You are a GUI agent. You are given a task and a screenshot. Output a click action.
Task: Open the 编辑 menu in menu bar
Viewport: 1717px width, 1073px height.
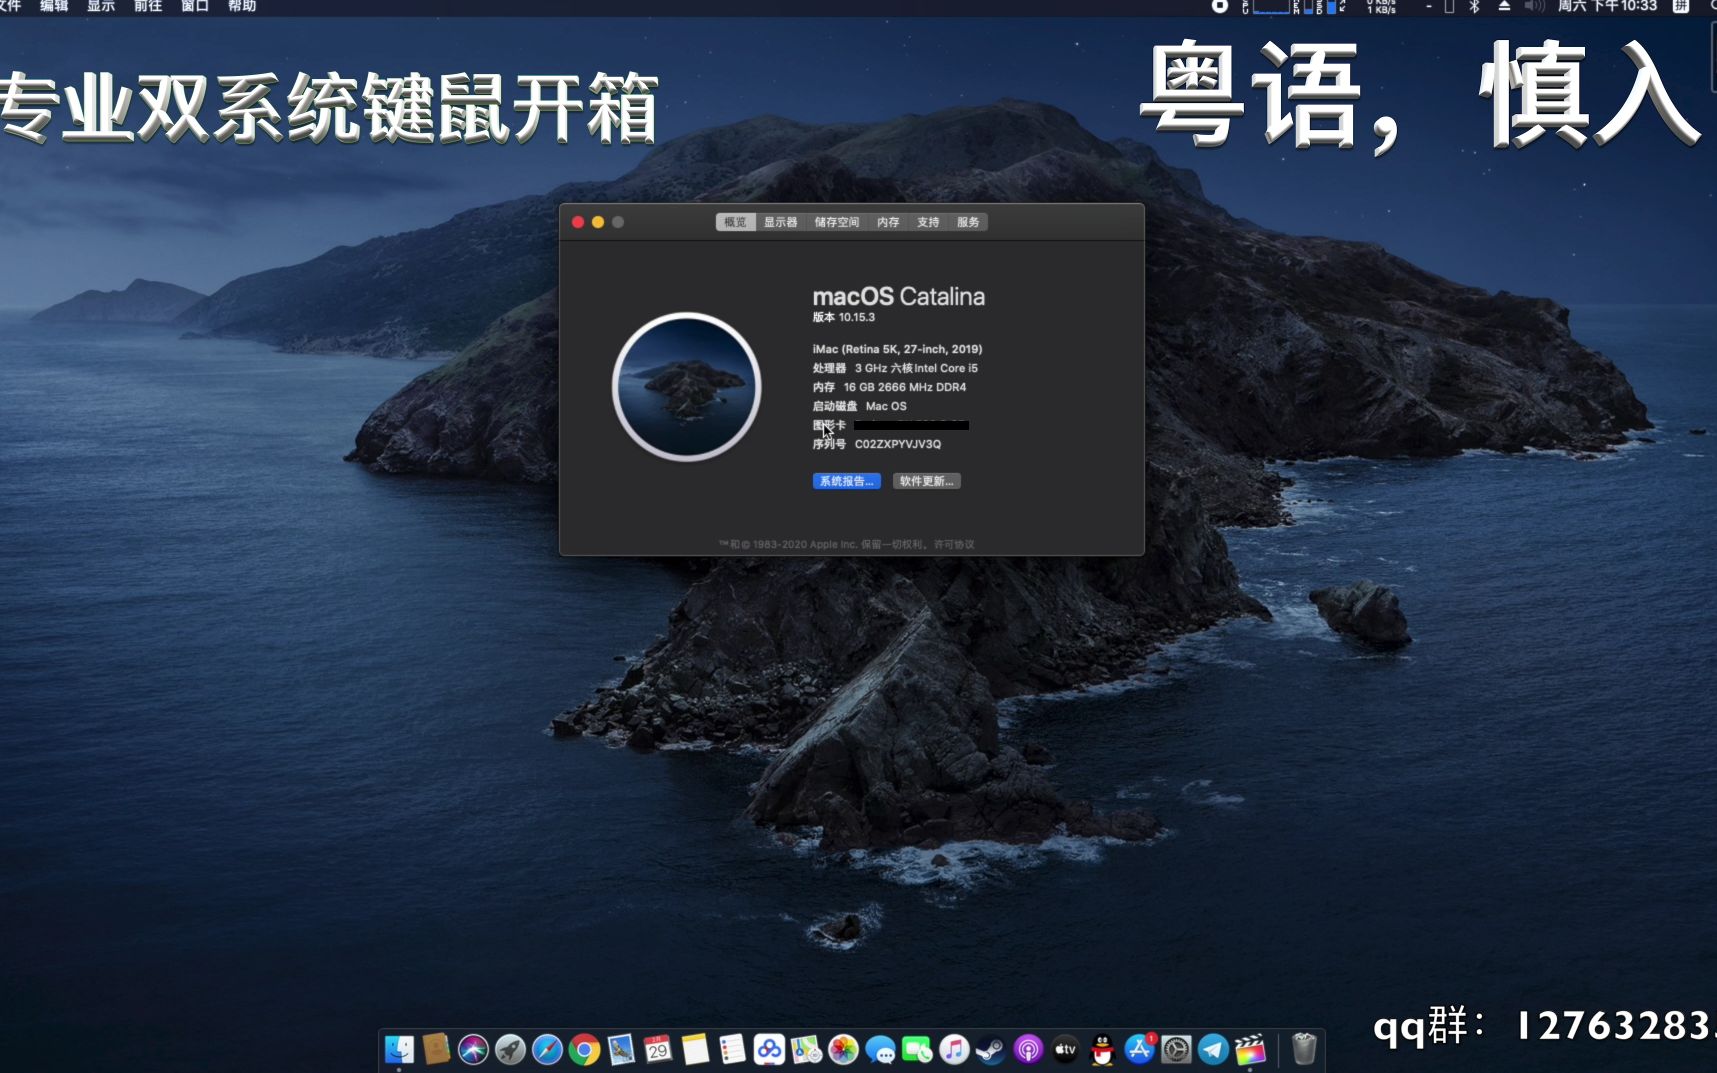click(x=54, y=6)
